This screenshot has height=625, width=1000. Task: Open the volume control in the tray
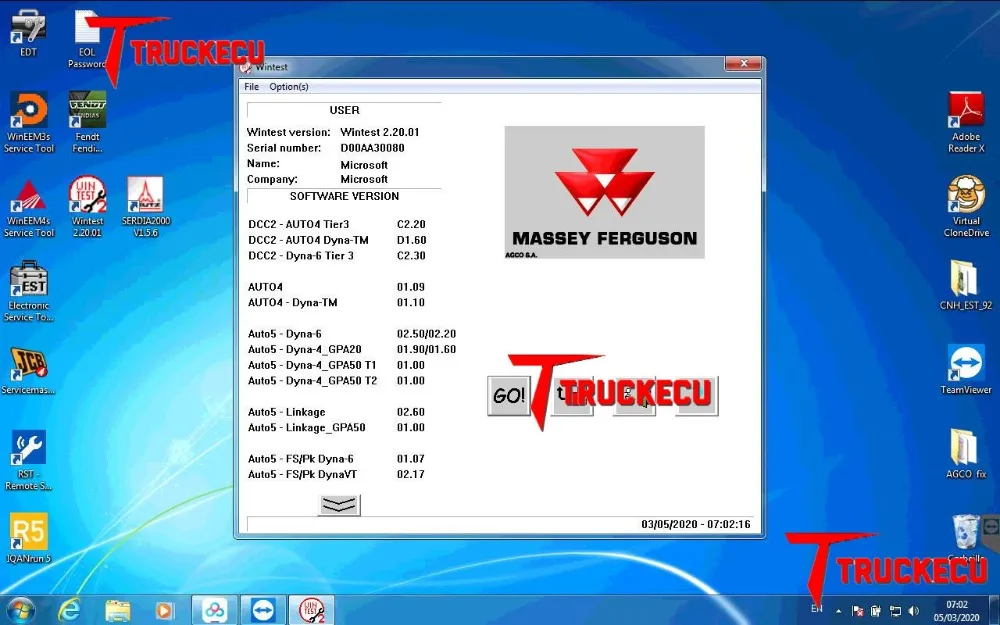[x=913, y=611]
